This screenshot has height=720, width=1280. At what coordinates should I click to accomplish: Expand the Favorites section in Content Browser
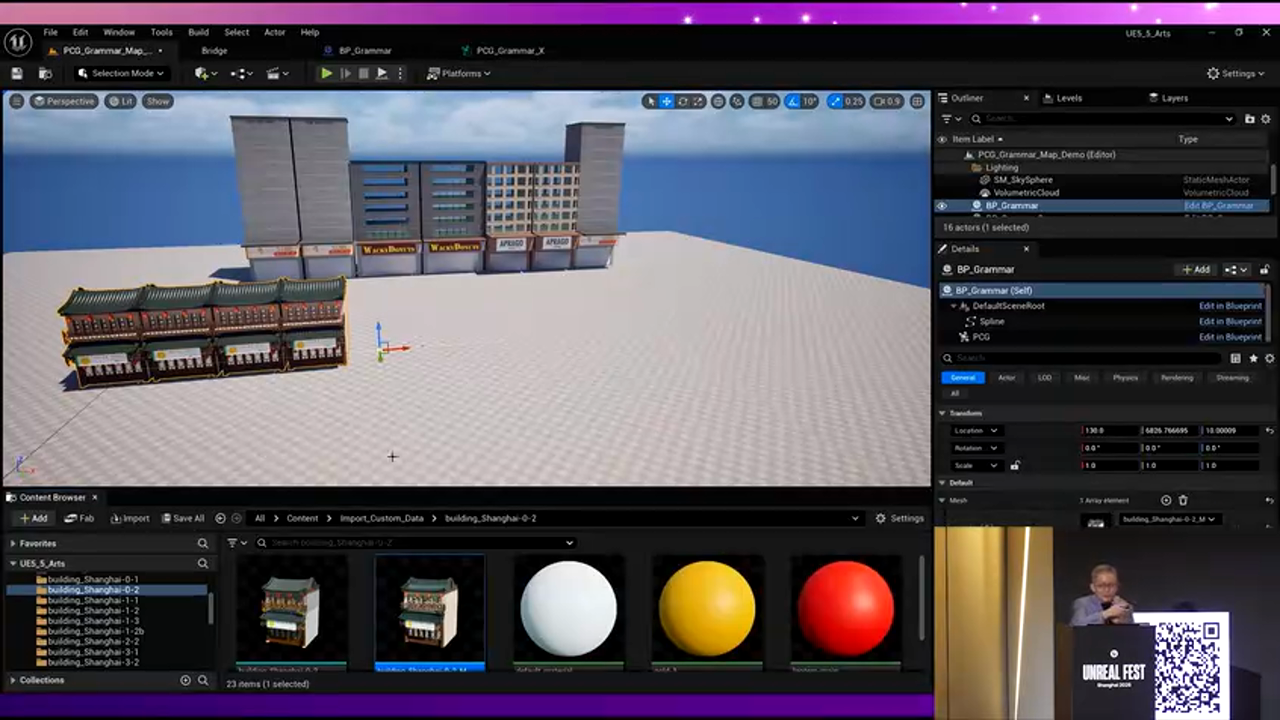[x=13, y=543]
